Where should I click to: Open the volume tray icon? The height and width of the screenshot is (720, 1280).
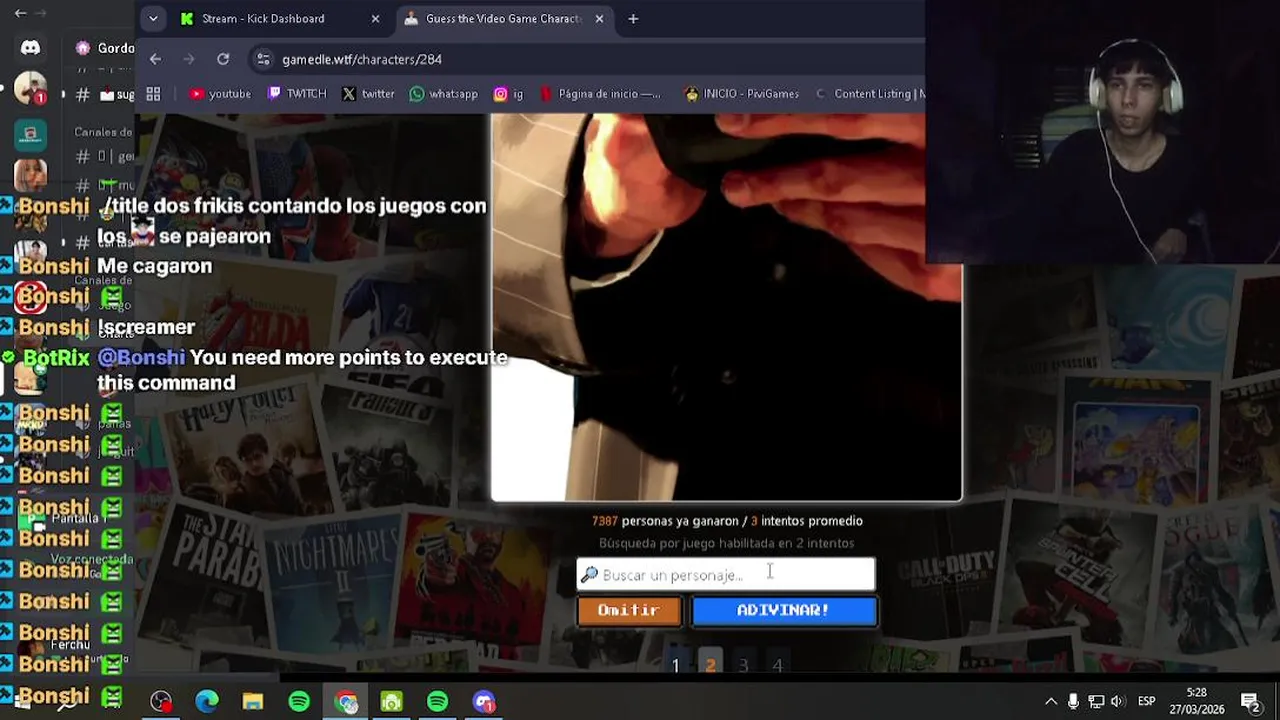tap(1117, 701)
